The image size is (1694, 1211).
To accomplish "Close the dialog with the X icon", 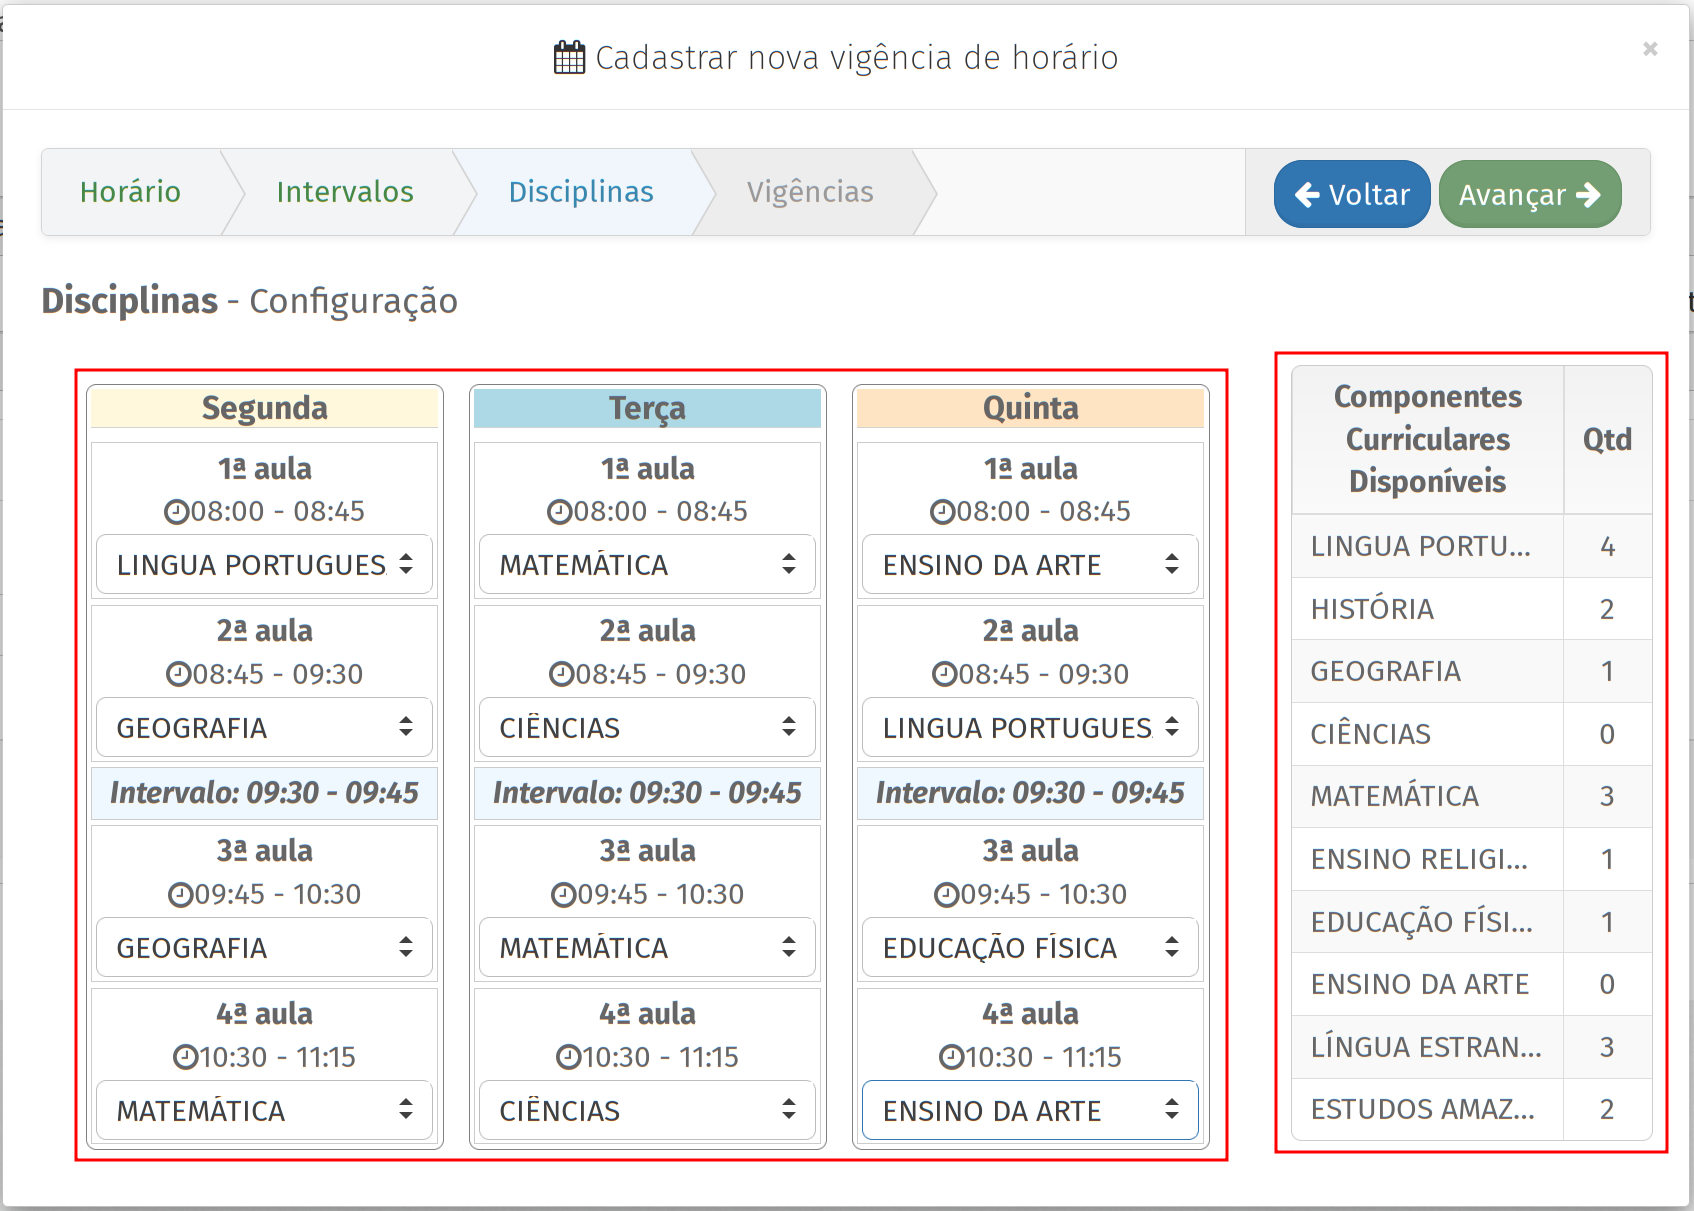I will click(1650, 49).
